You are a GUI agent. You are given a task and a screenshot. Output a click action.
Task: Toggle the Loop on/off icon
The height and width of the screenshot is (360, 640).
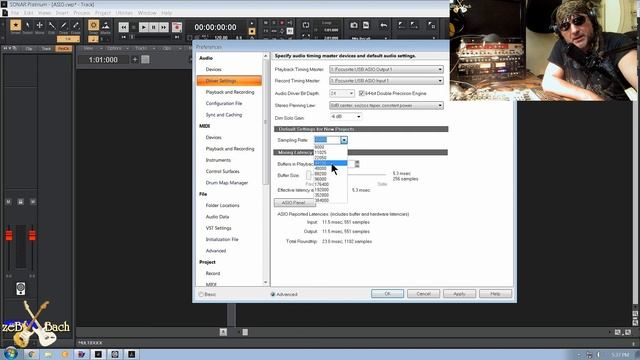pos(306,25)
